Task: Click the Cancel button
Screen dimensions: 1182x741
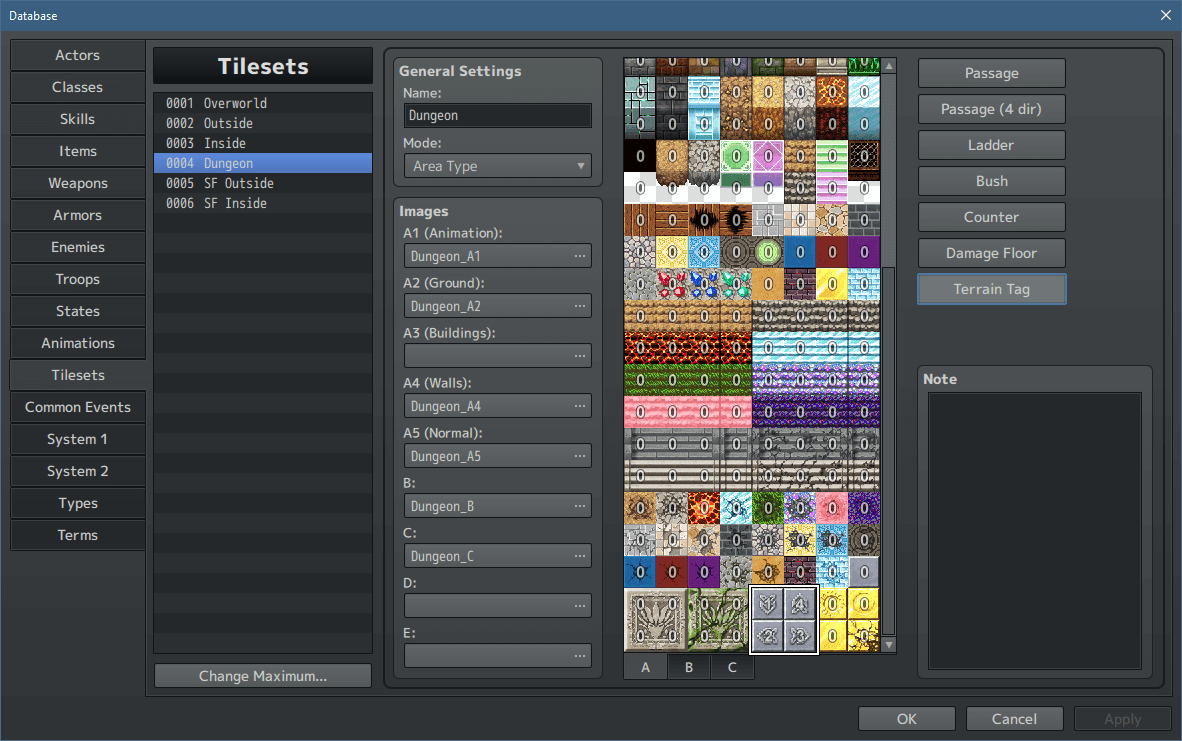Action: click(1015, 719)
